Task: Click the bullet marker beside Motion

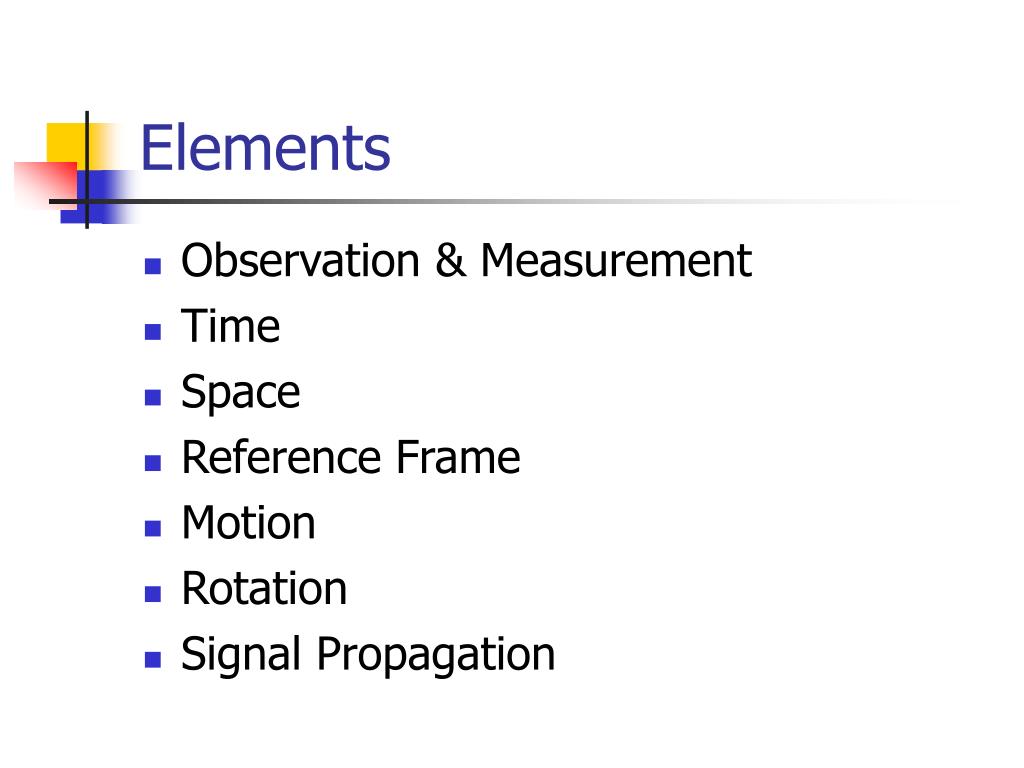Action: click(153, 528)
